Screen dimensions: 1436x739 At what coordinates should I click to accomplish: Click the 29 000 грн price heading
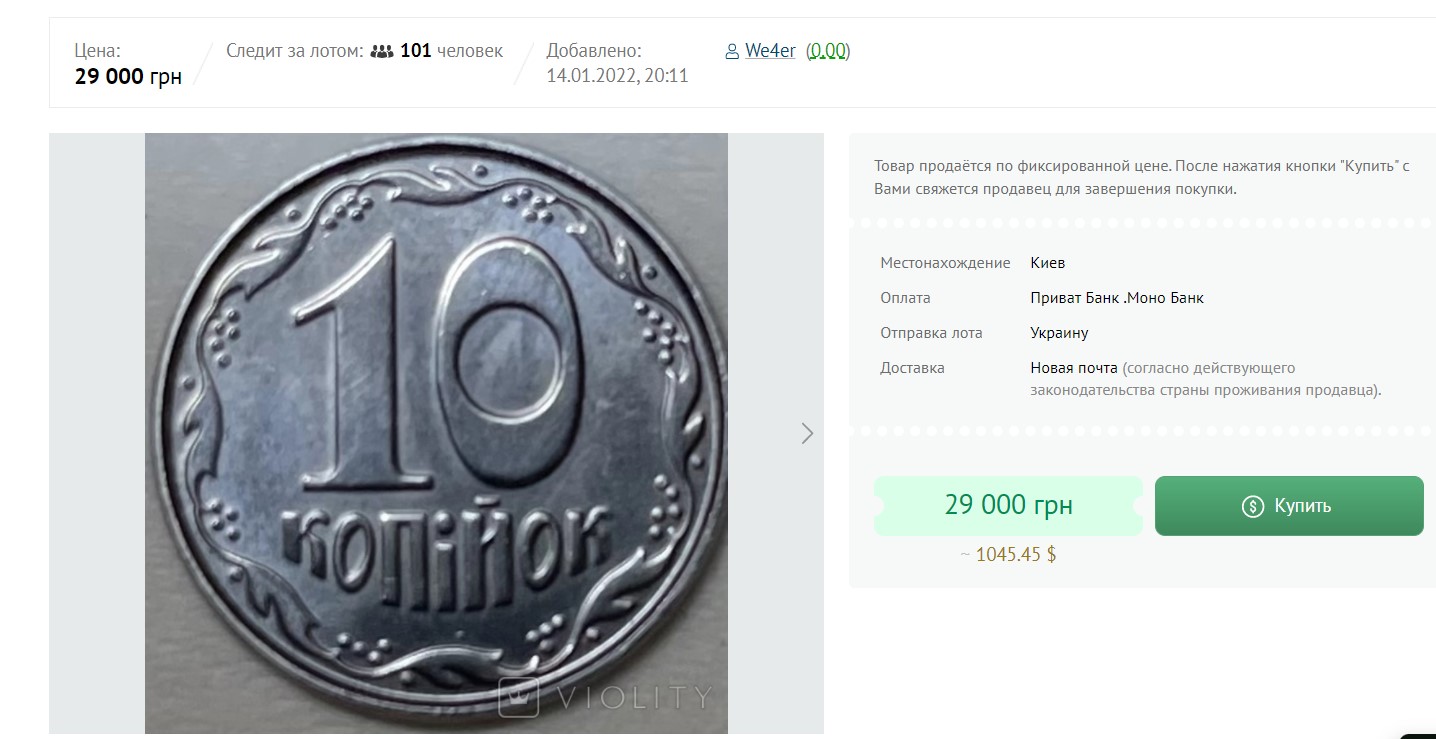(x=128, y=76)
